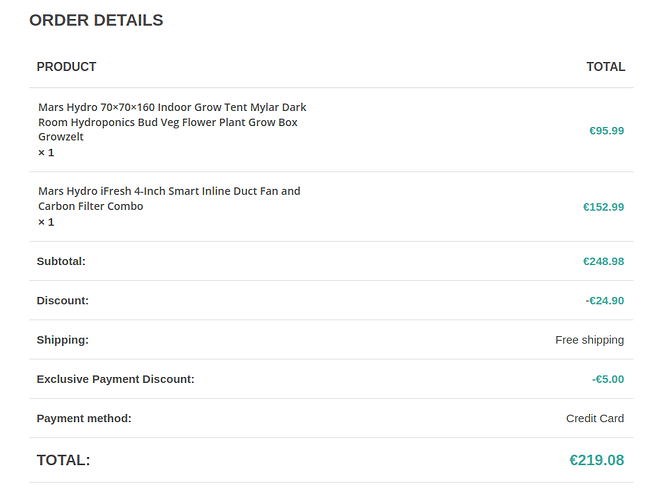The width and height of the screenshot is (669, 500).
Task: Click the Discount label
Action: tap(62, 300)
